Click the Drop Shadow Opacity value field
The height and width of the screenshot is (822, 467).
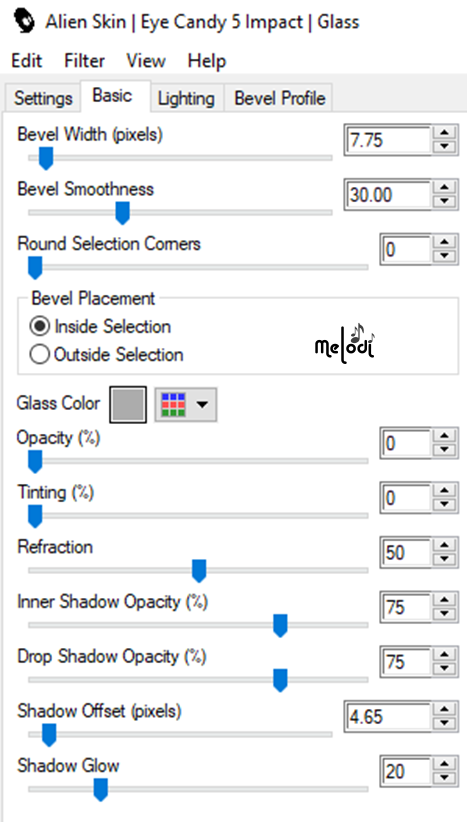tap(407, 662)
